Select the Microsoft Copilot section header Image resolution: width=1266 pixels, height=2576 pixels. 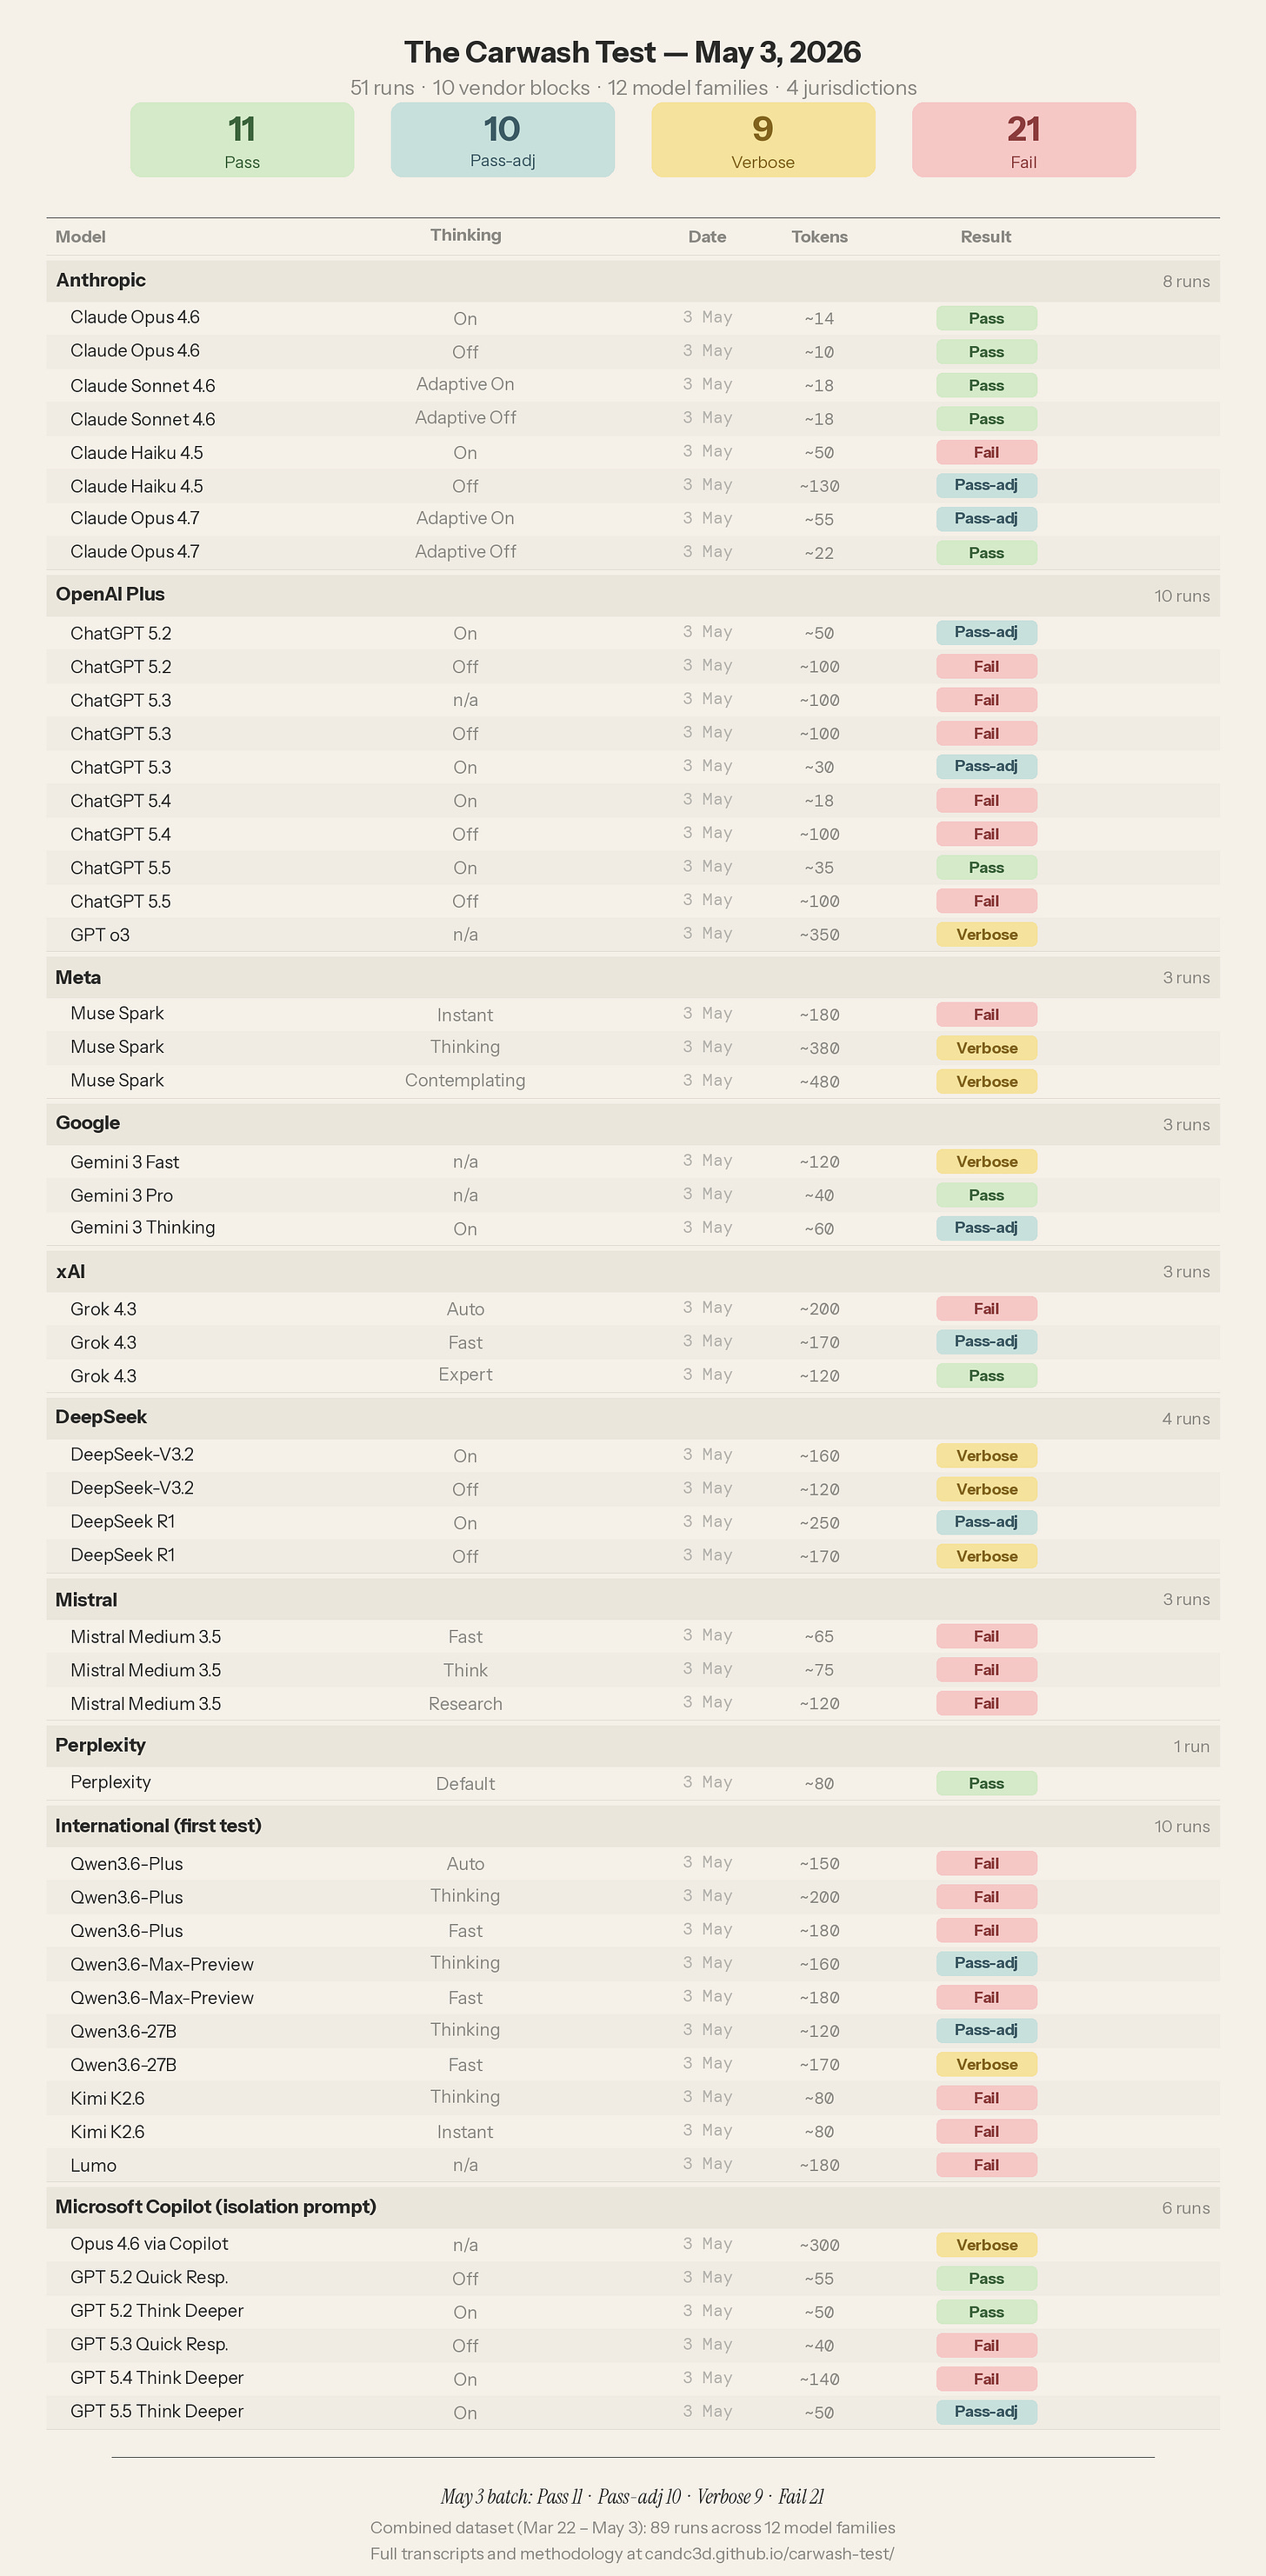[633, 2207]
